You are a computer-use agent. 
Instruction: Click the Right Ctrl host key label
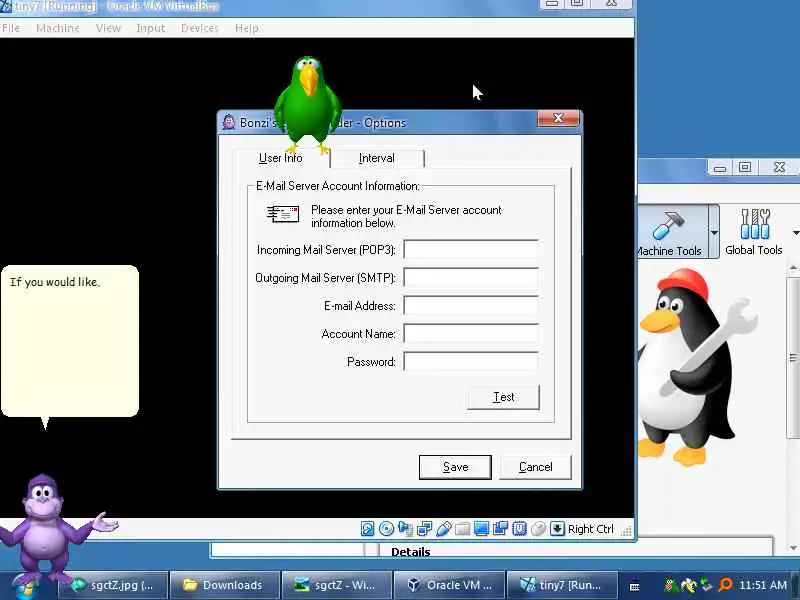[590, 529]
